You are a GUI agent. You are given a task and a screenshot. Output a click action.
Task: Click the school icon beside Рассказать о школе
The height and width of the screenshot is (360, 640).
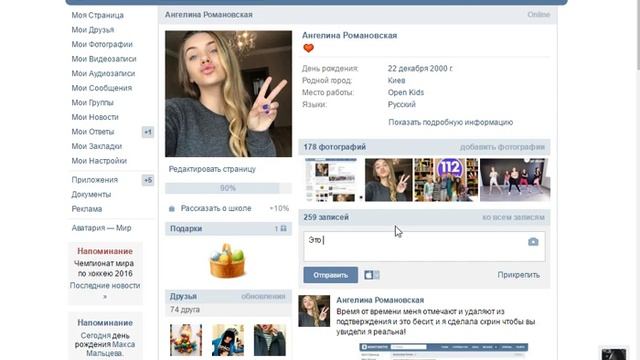coord(172,209)
